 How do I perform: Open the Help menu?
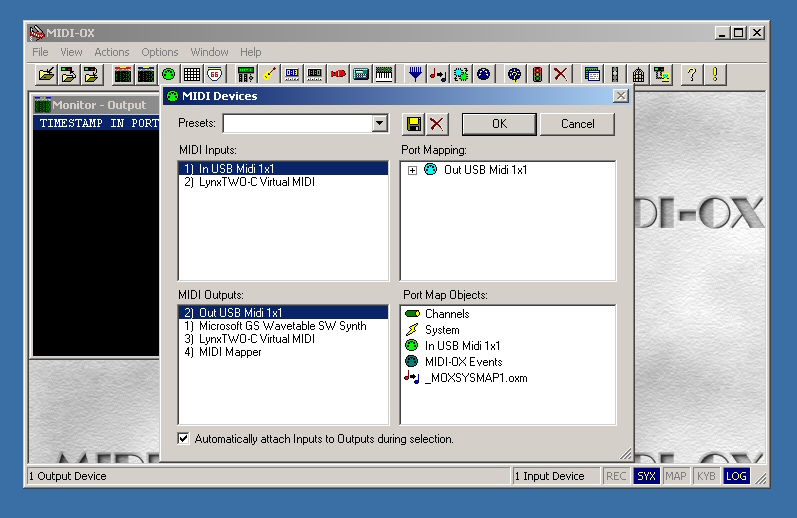(251, 52)
